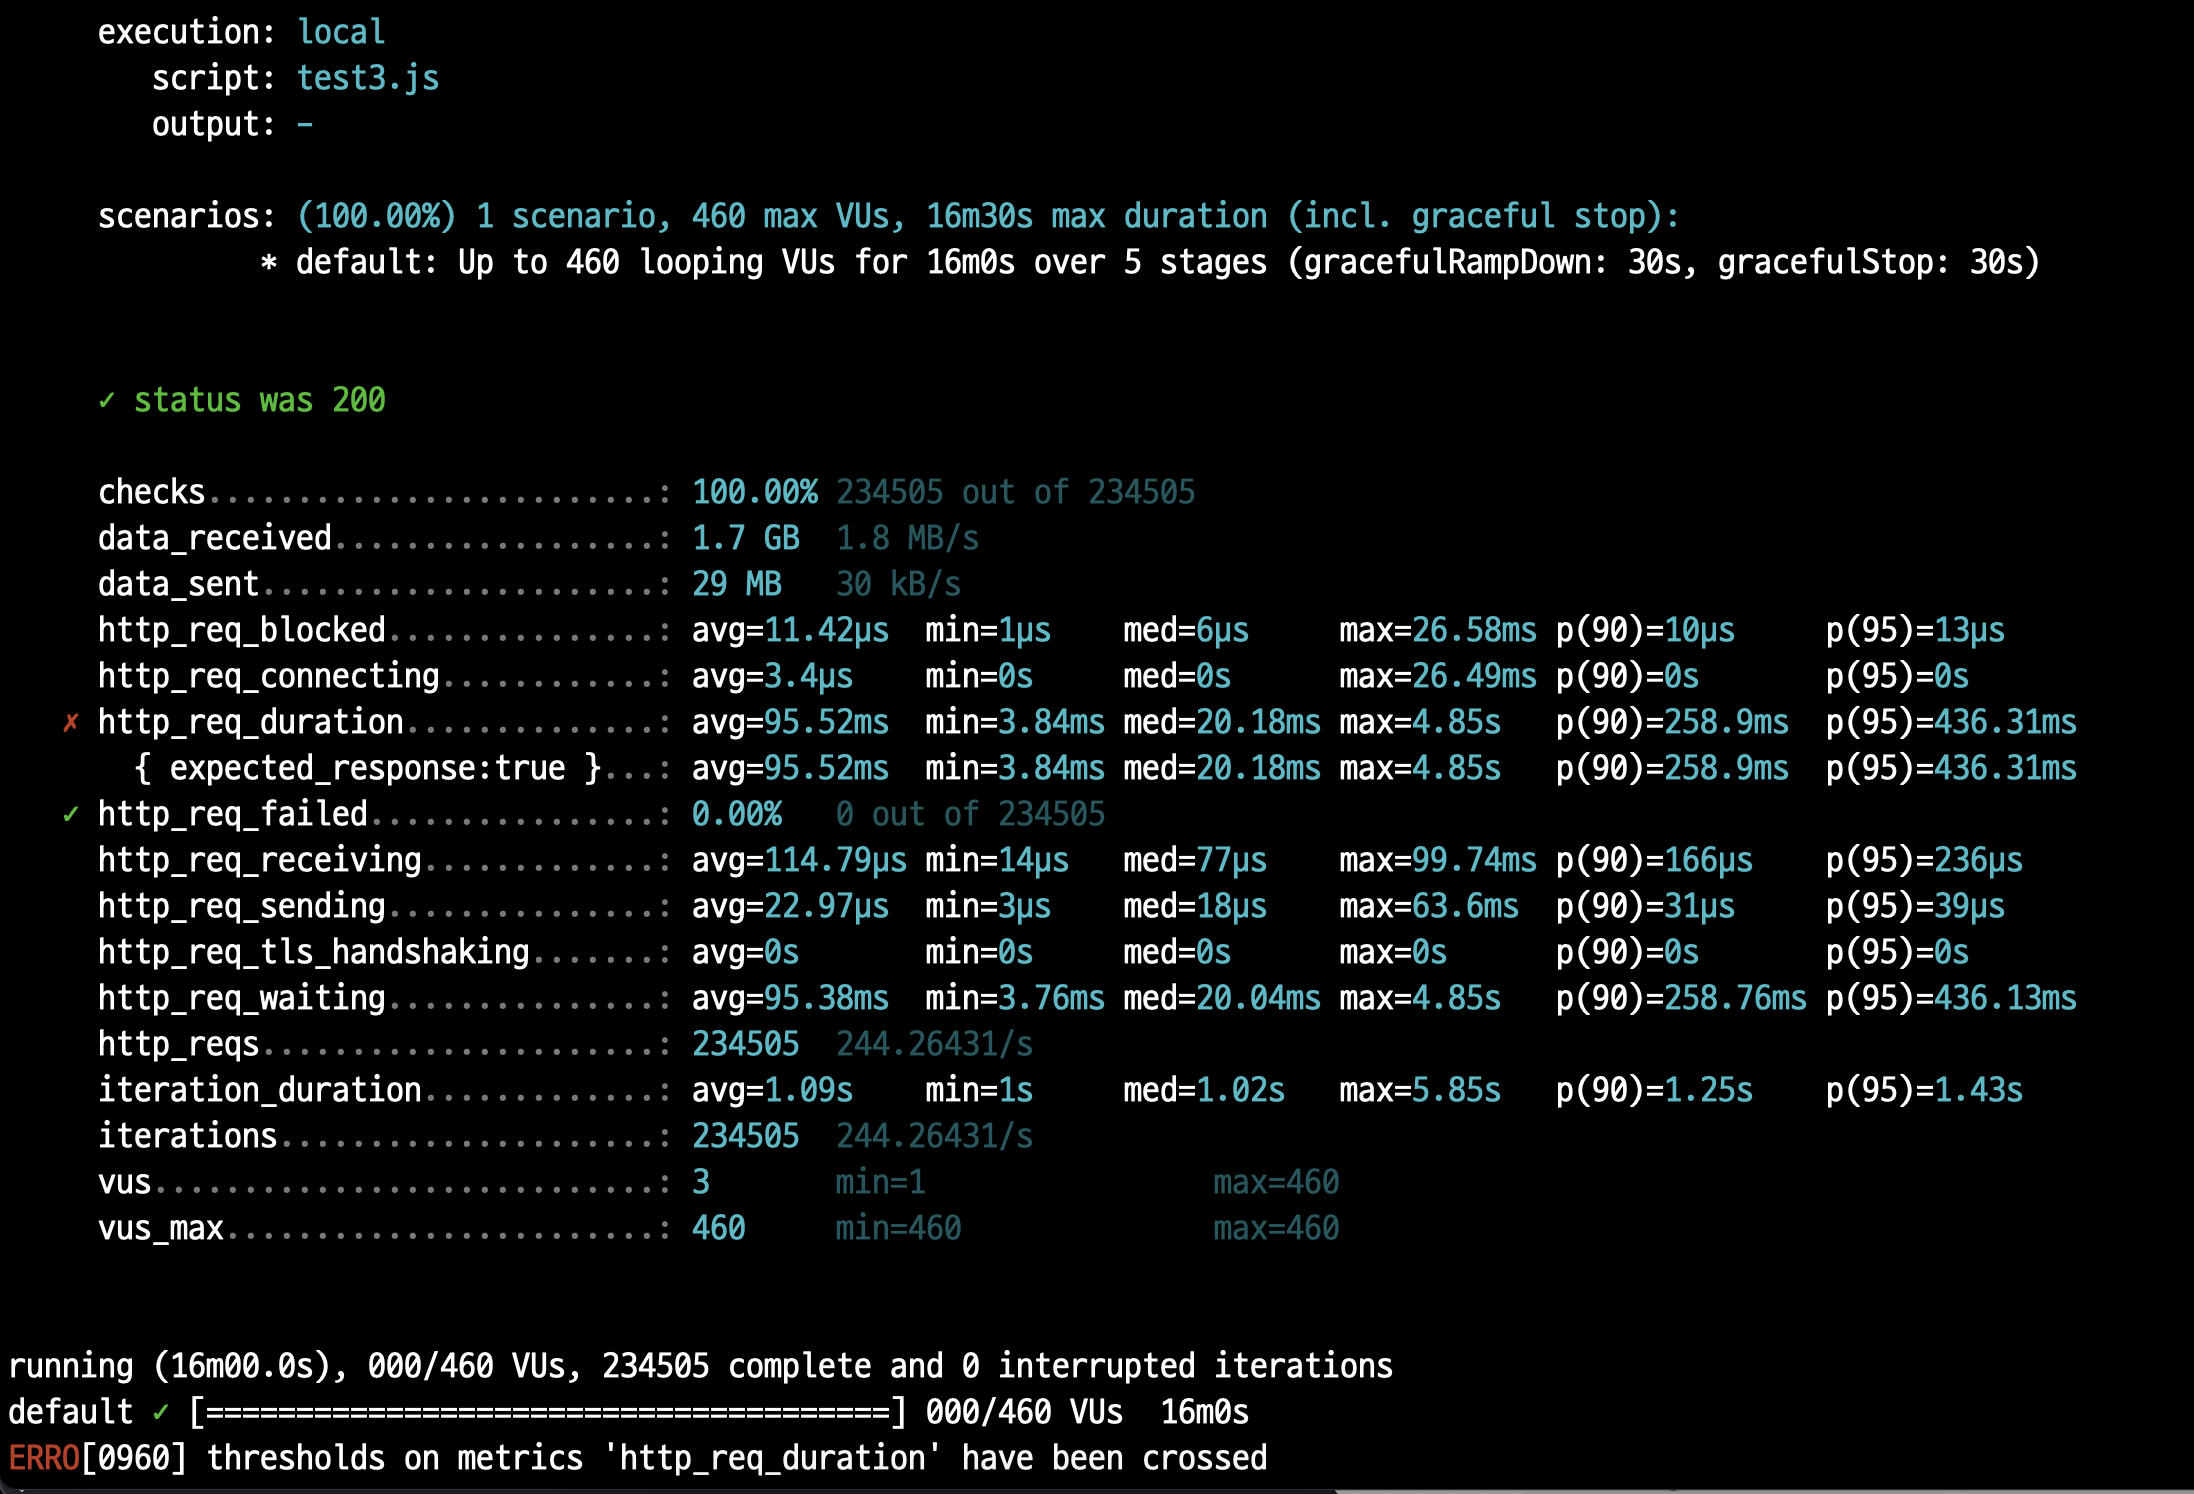Click the http_req_duration p(95)=436.31ms value
Viewport: 2194px width, 1494px height.
coord(1951,722)
